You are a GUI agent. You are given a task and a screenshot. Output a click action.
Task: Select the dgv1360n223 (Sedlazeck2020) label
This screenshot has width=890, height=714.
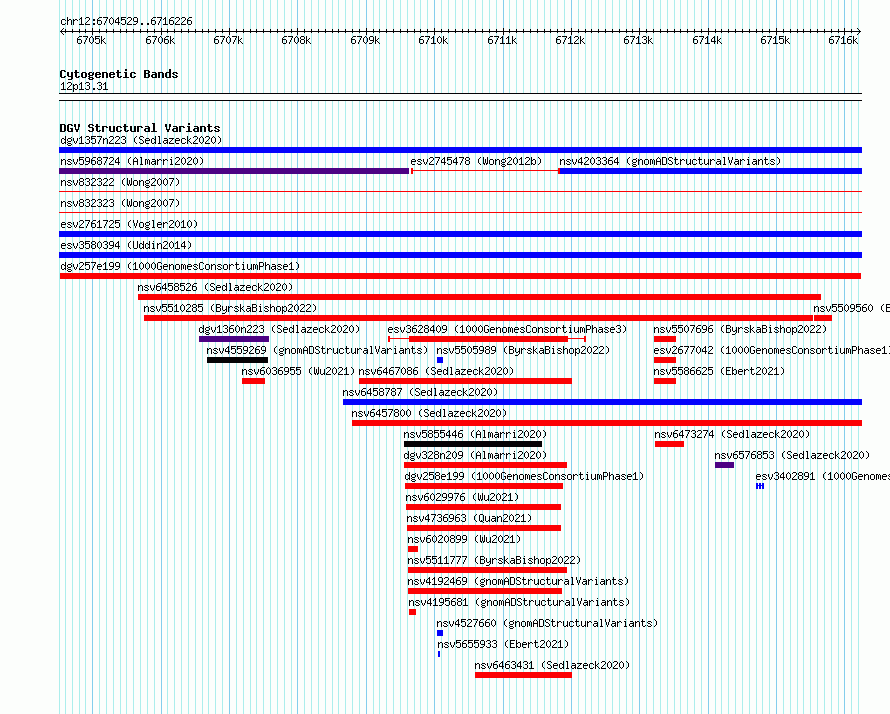pyautogui.click(x=279, y=329)
